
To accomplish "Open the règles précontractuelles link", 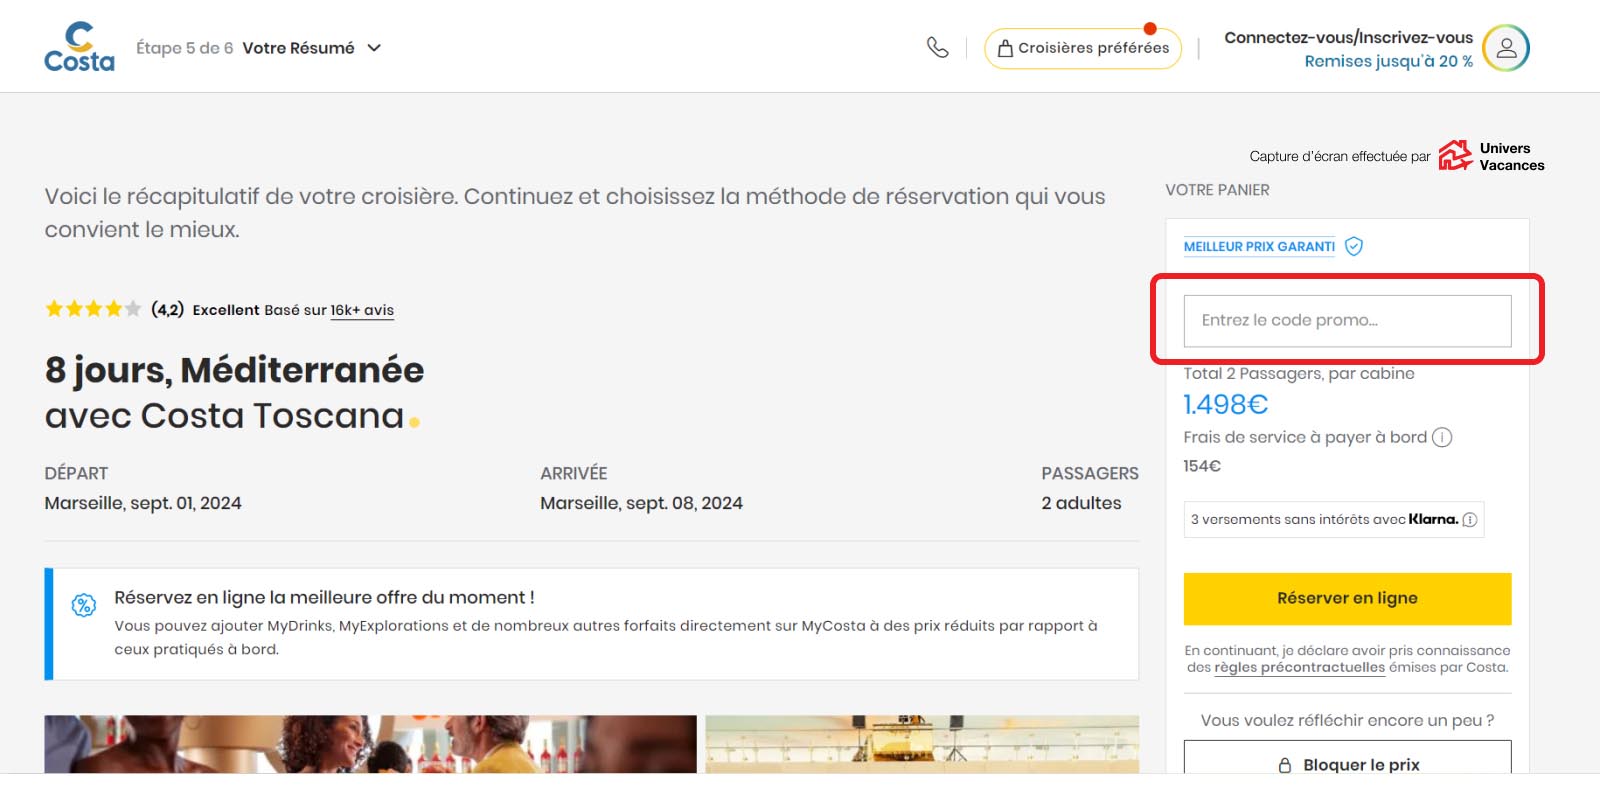I will [1299, 668].
